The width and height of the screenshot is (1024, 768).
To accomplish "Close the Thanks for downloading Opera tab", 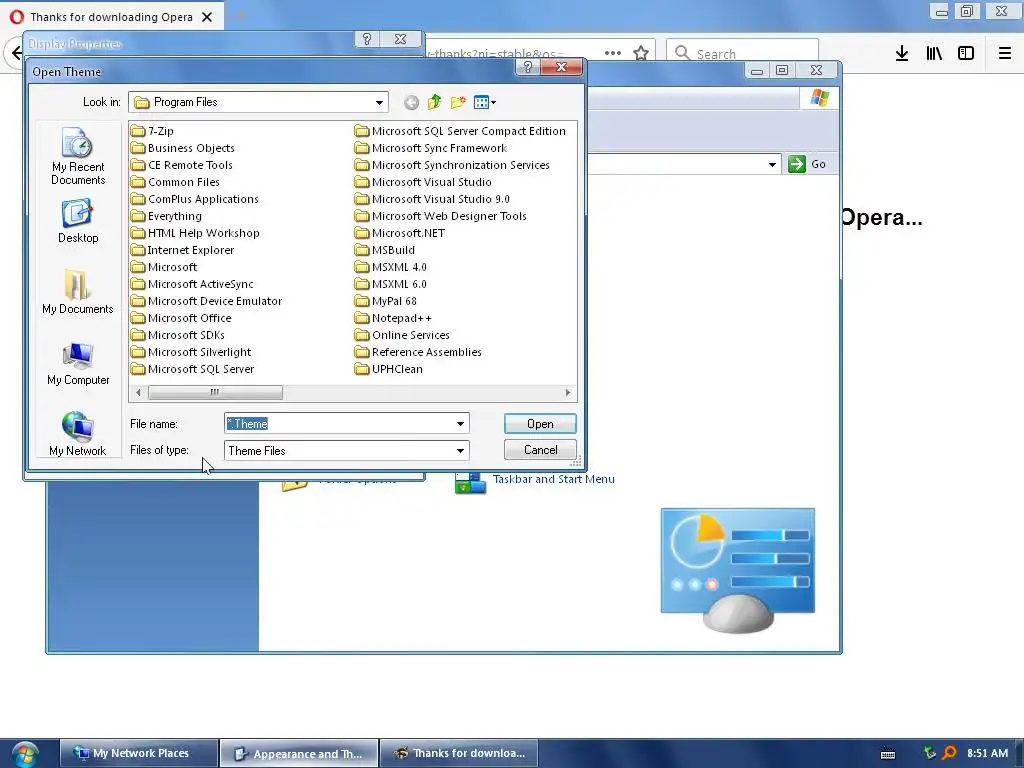I will 207,17.
